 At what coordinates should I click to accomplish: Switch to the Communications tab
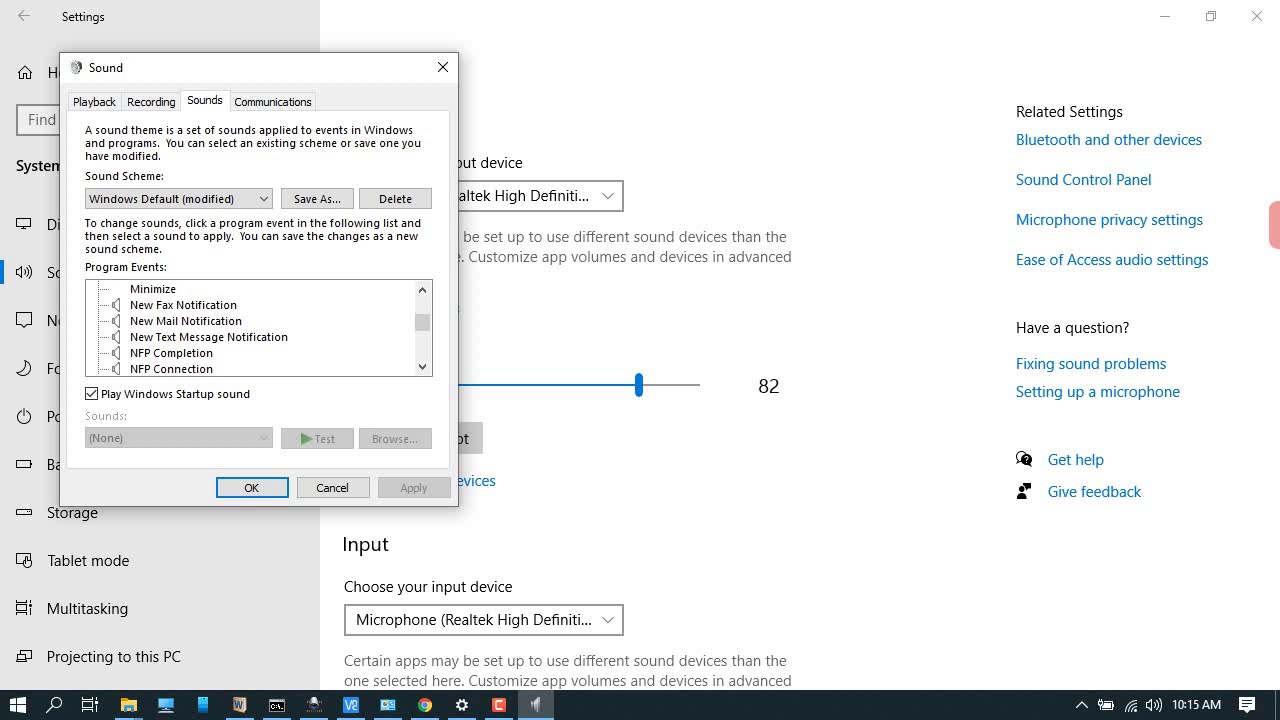pos(273,102)
